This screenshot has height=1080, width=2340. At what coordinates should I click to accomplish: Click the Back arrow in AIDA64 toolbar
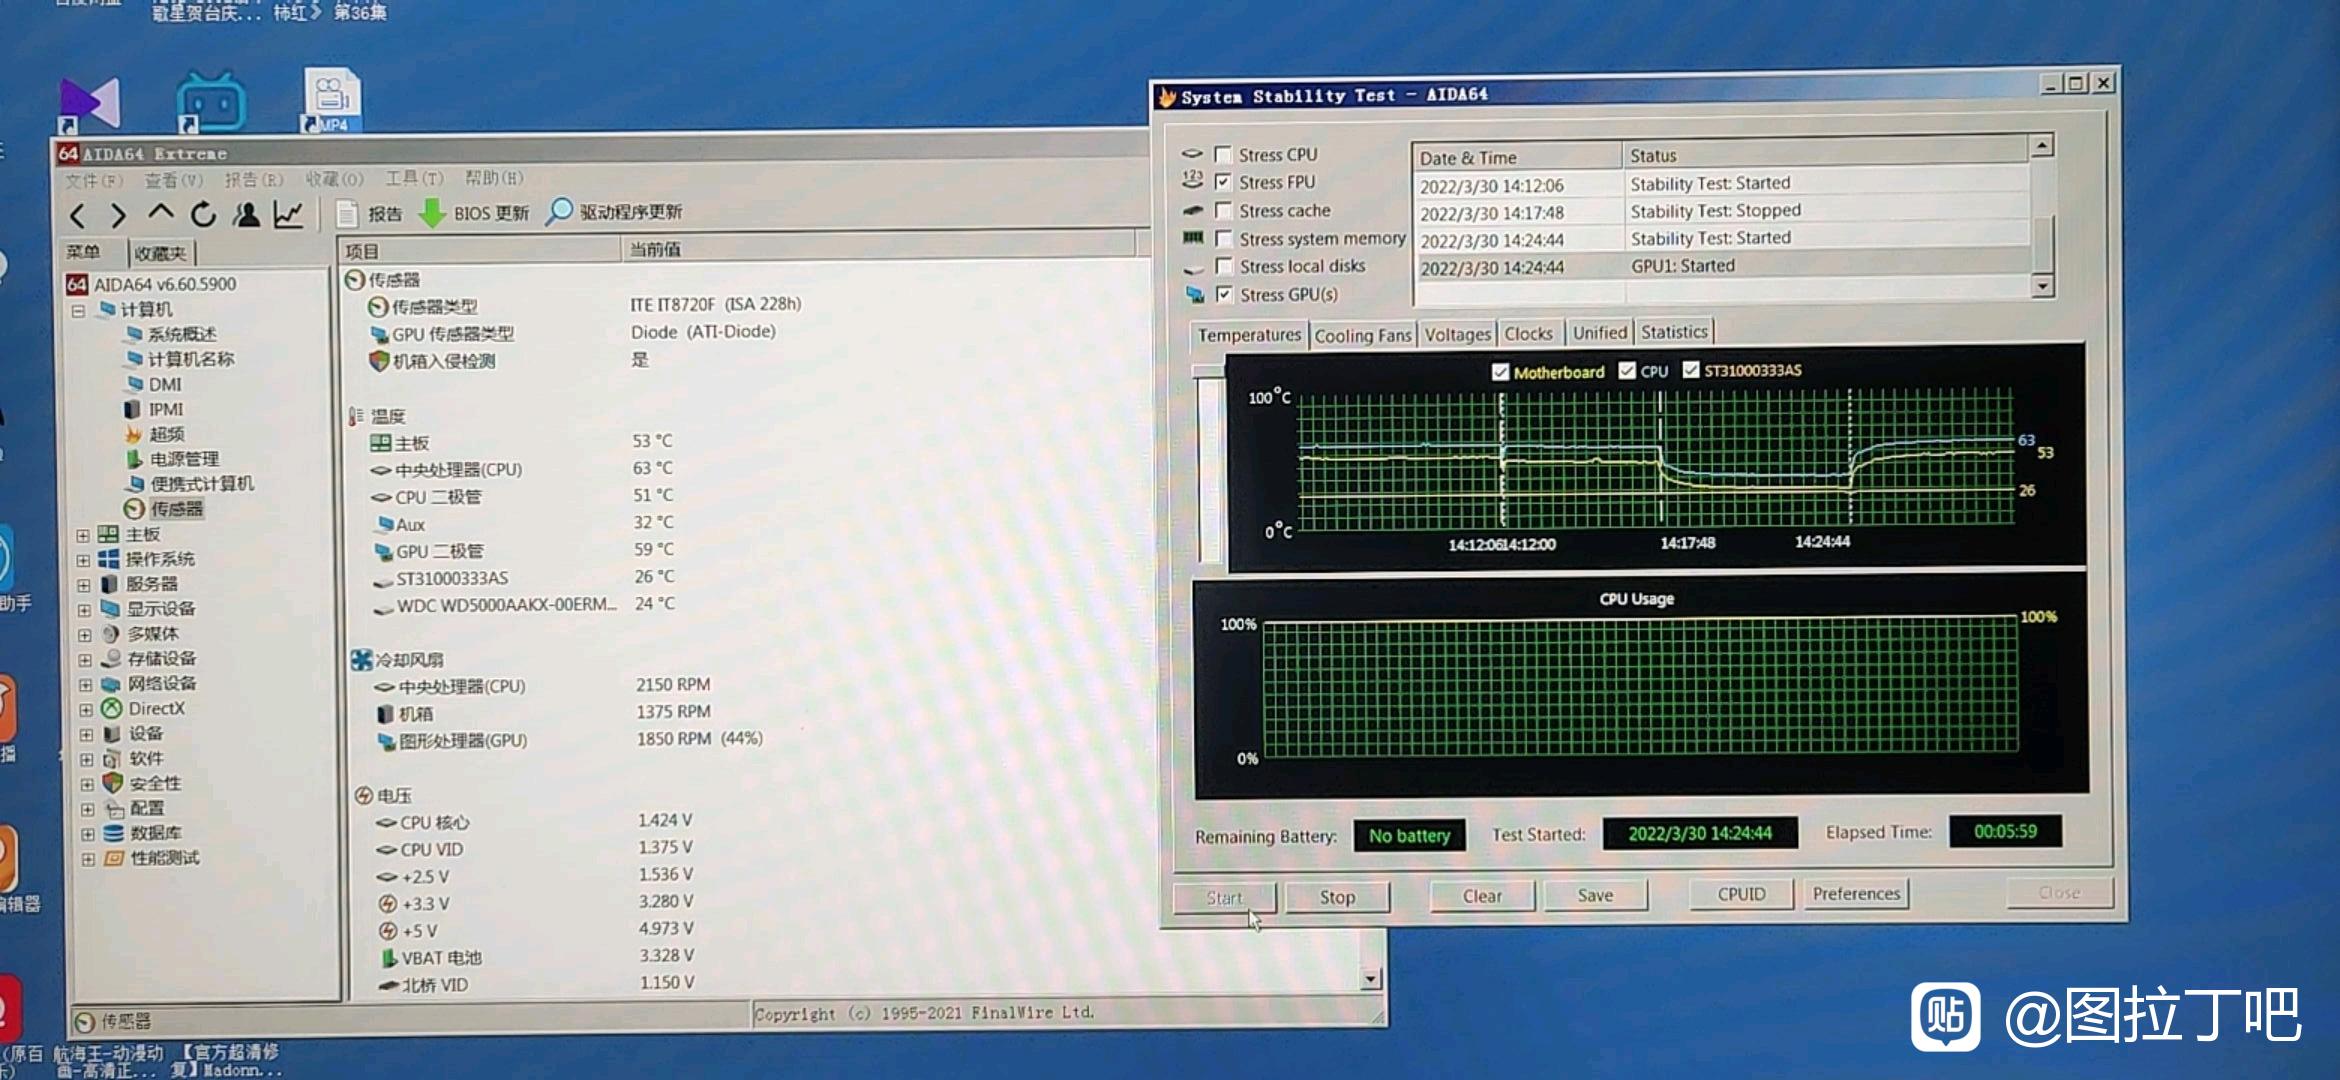point(78,214)
